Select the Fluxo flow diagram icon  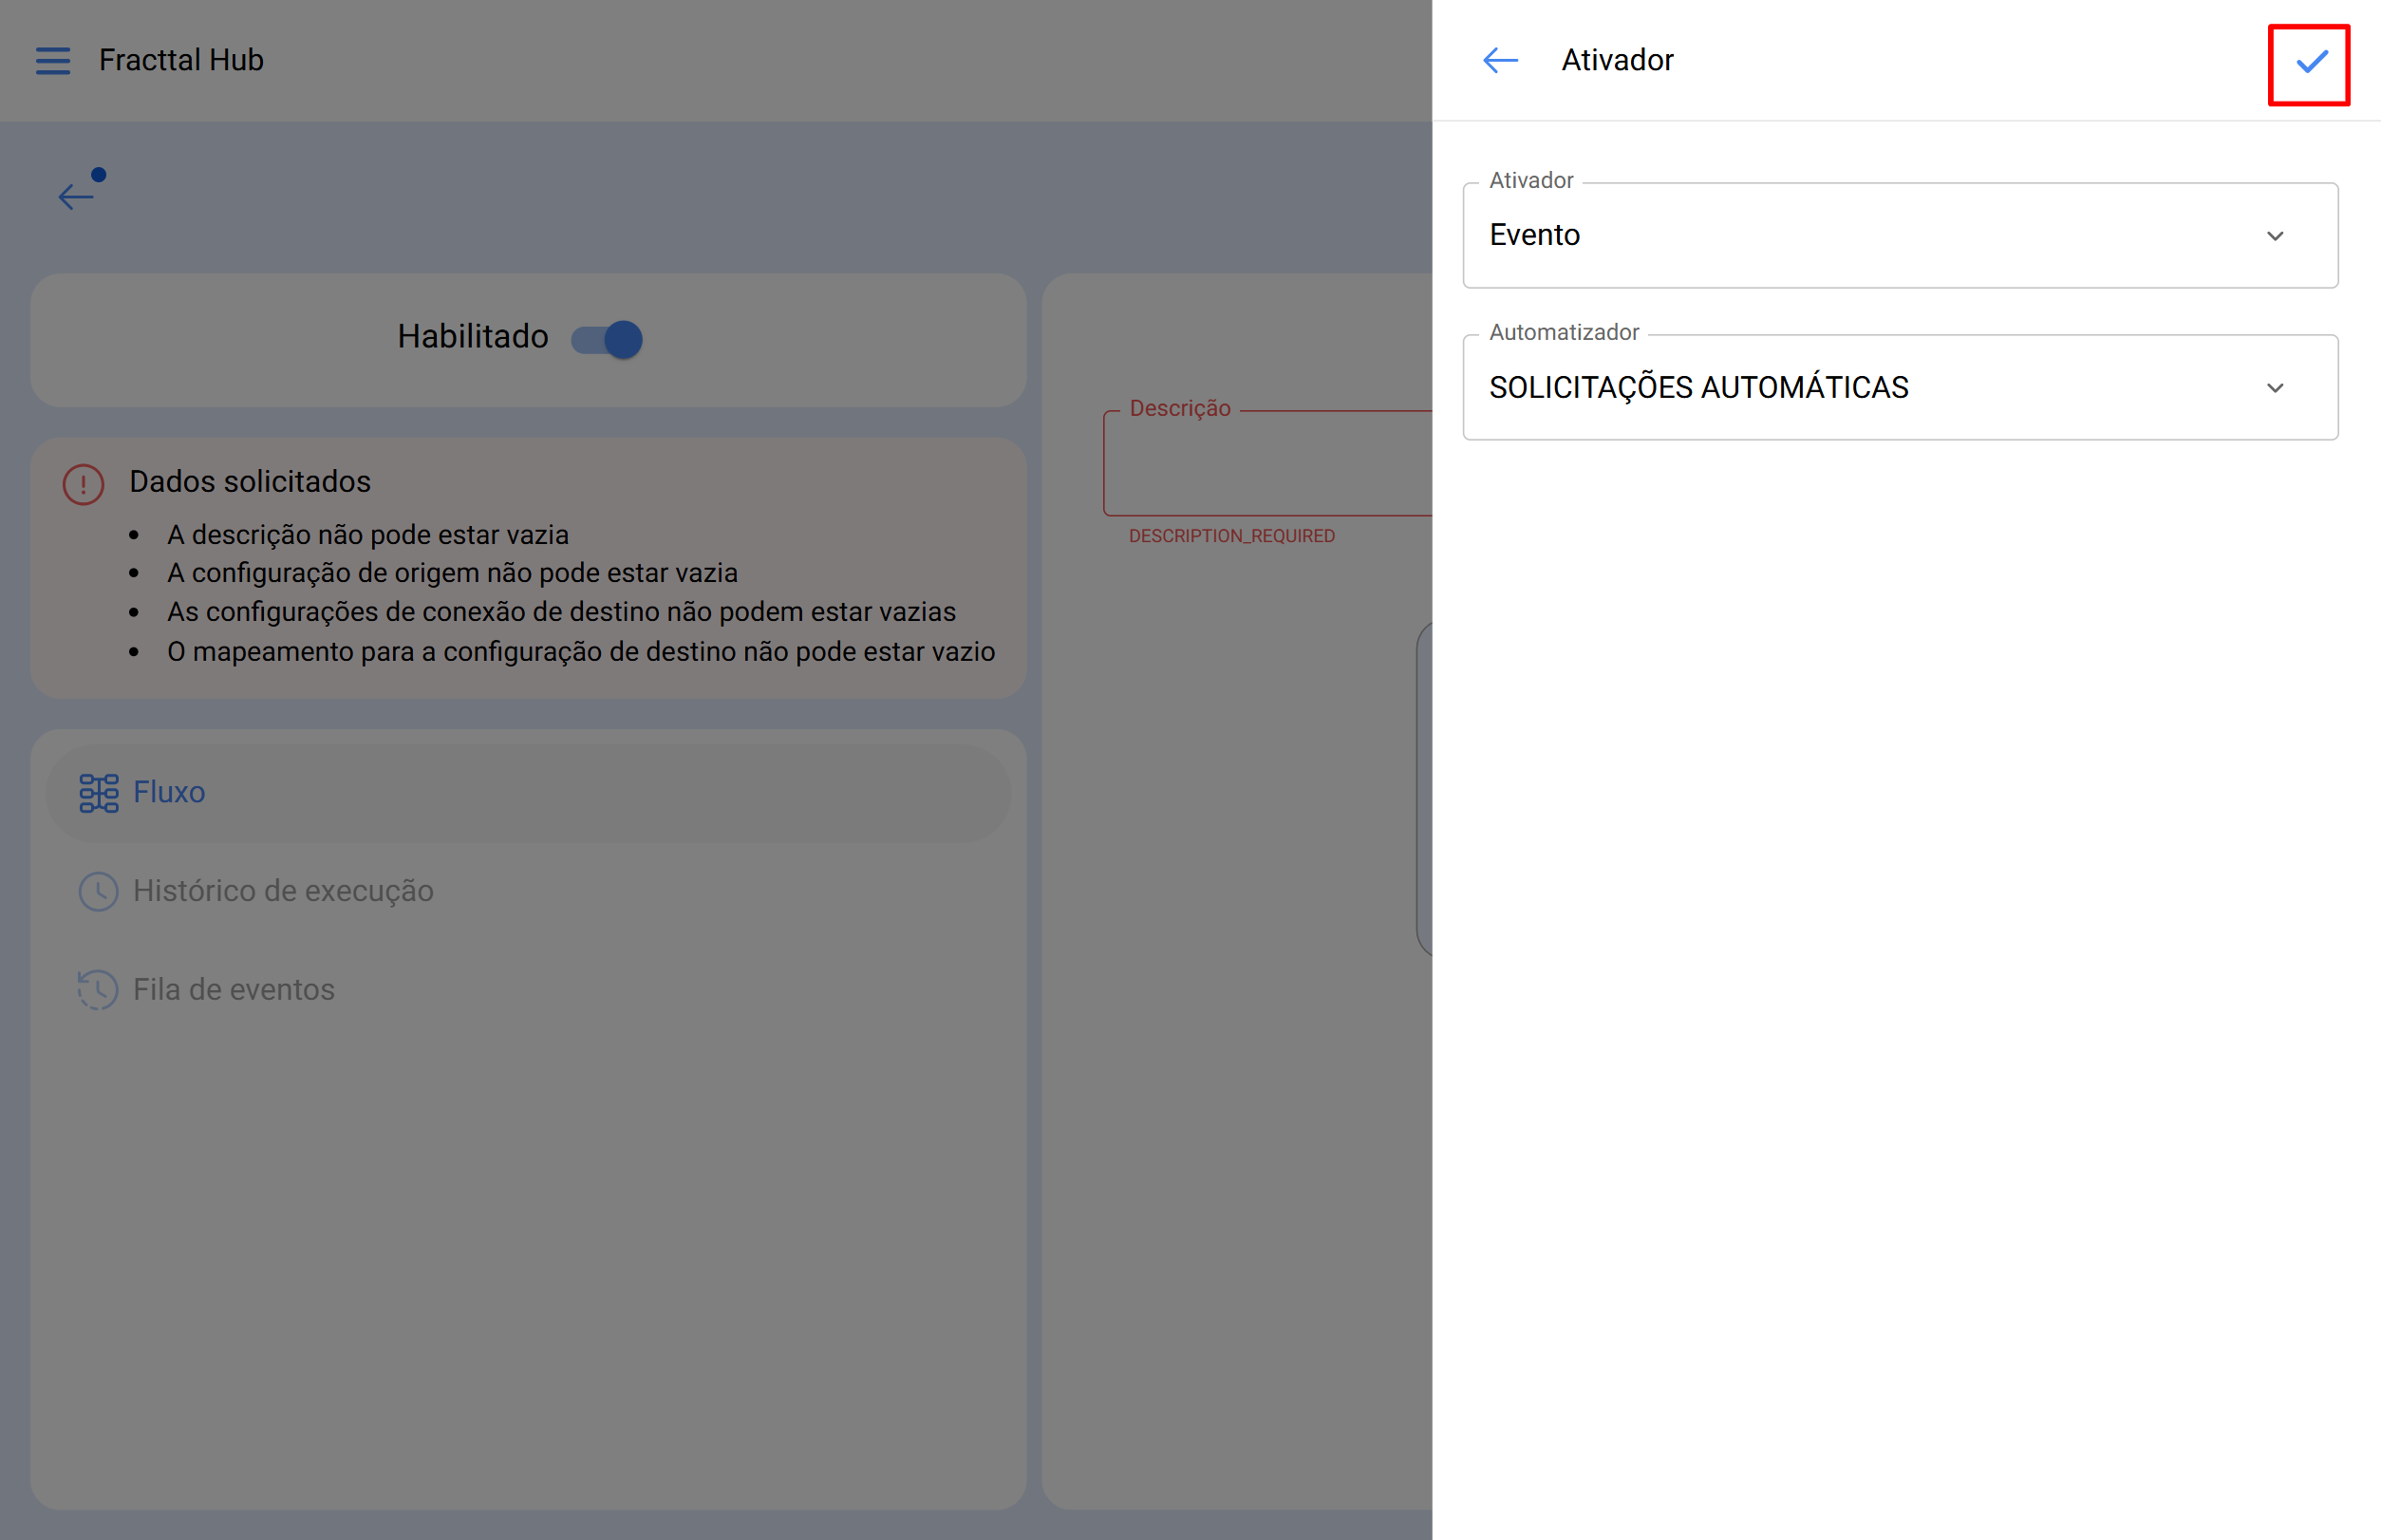97,791
